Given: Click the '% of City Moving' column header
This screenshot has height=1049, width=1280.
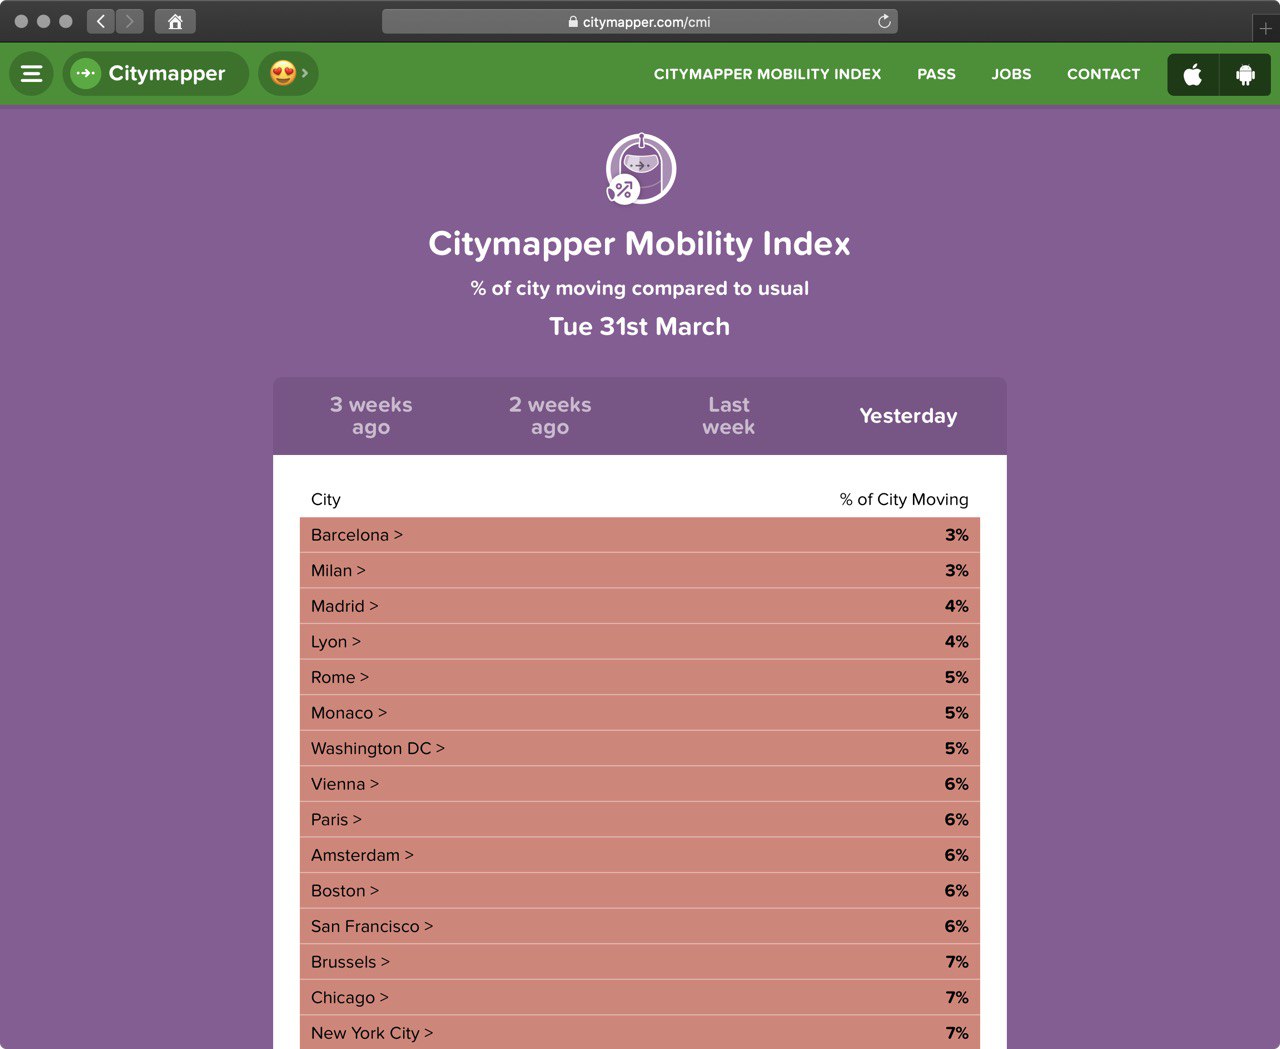Looking at the screenshot, I should (x=904, y=499).
